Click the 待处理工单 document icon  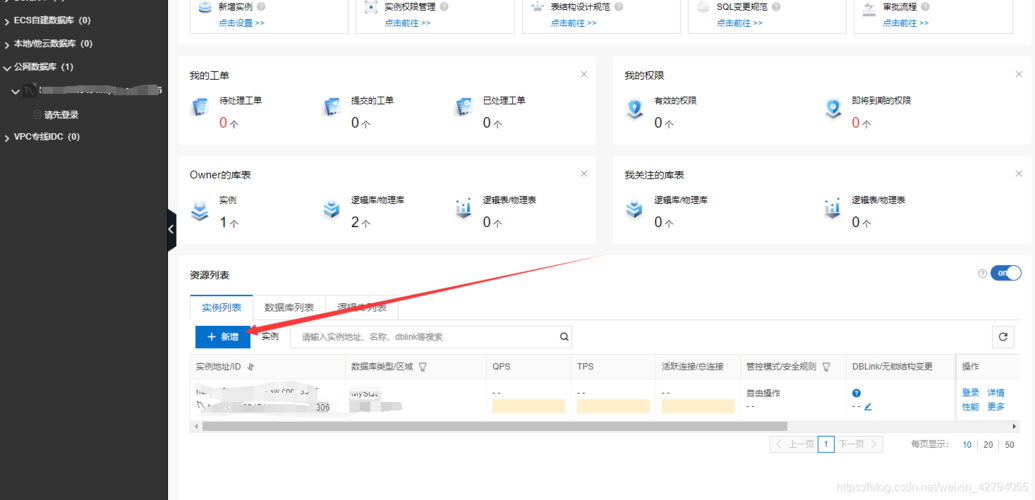(x=199, y=108)
